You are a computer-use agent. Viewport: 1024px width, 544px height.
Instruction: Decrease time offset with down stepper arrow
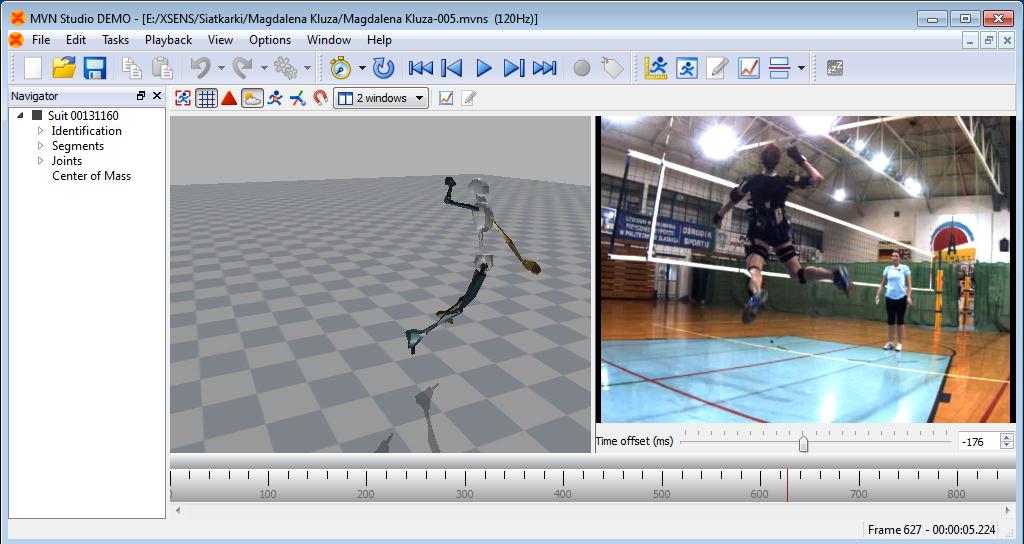(1007, 446)
